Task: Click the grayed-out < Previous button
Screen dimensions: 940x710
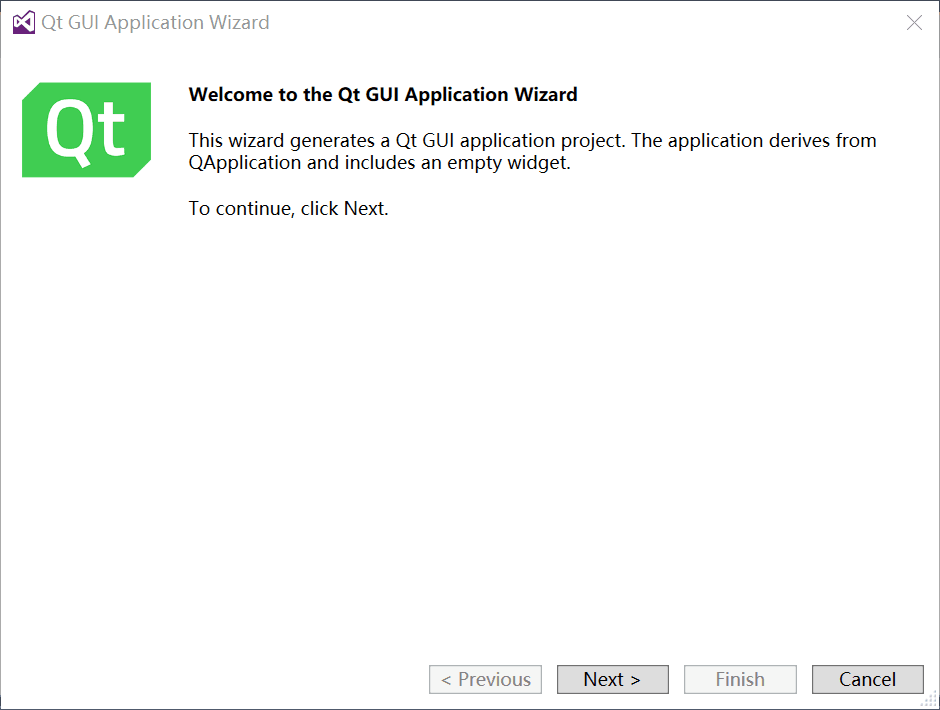Action: tap(486, 680)
